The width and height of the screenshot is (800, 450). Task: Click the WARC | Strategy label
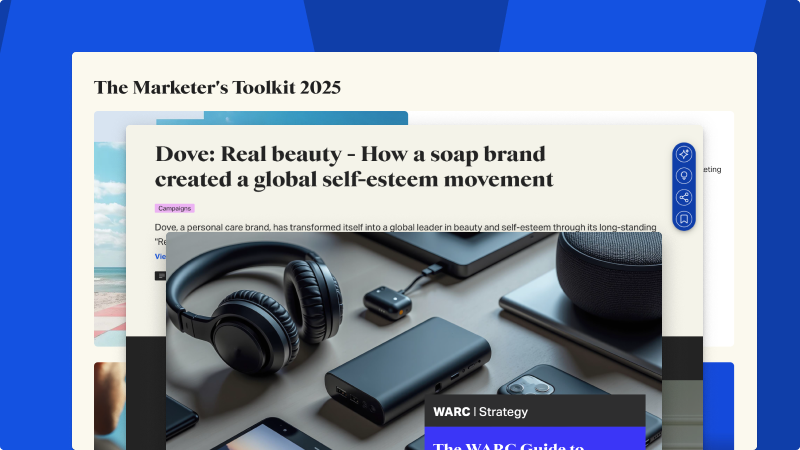tap(481, 412)
